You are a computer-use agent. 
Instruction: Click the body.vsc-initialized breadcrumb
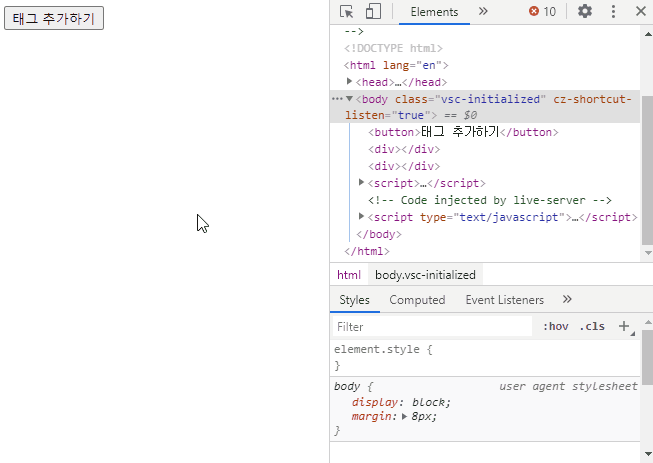pyautogui.click(x=425, y=275)
